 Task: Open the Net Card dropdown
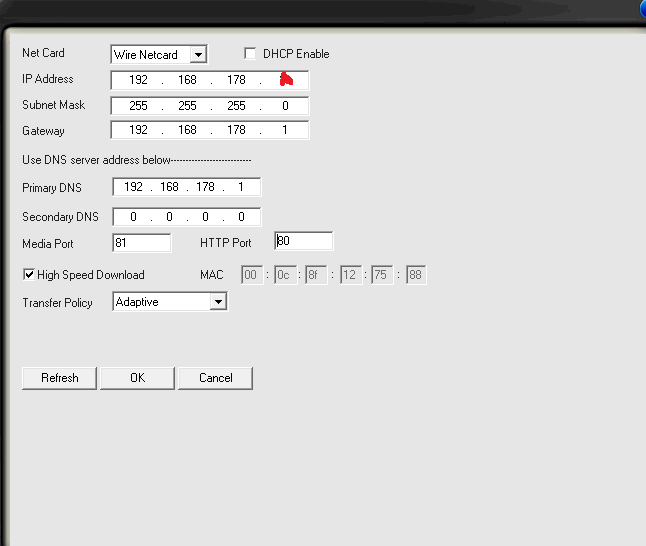click(x=198, y=55)
